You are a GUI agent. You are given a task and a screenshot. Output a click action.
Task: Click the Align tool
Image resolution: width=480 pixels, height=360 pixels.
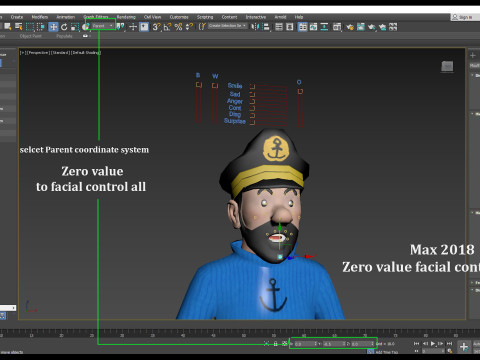point(266,27)
